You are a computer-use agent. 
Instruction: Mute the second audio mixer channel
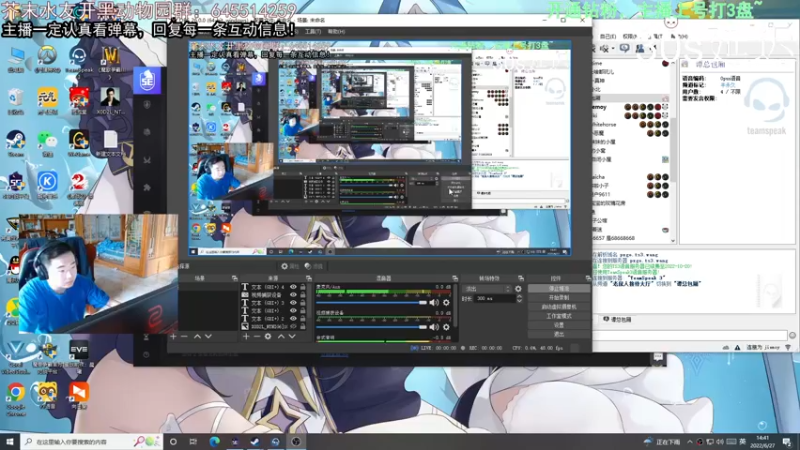coord(434,327)
